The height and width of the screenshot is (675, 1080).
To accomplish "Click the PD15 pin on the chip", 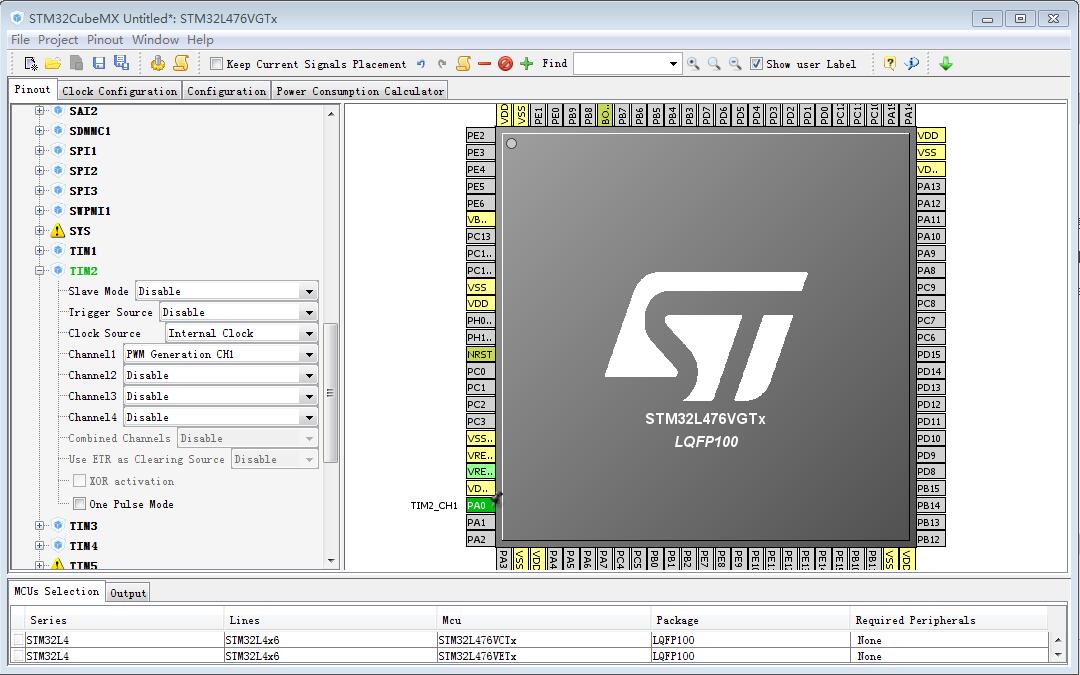I will pos(931,354).
